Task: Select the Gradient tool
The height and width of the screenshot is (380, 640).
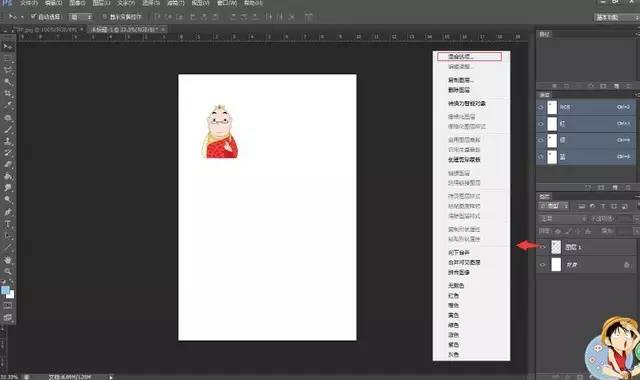Action: tap(8, 176)
